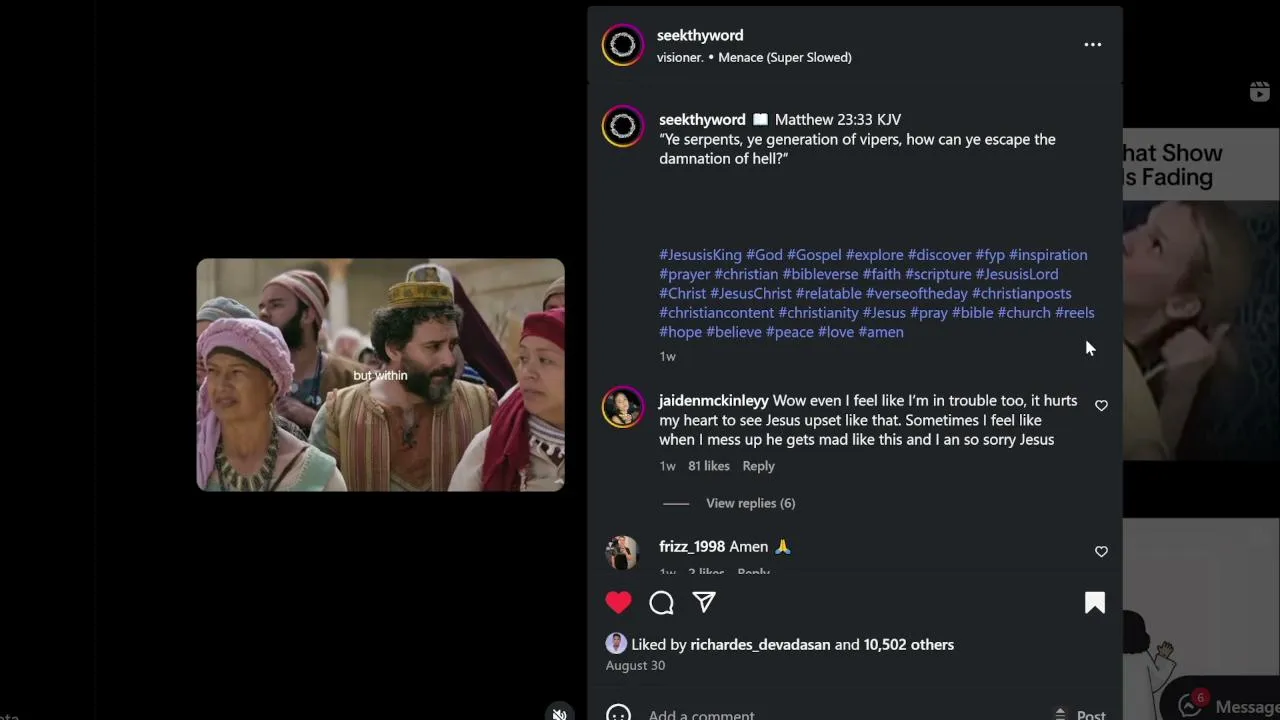Like frizz_1998's comment heart
Image resolution: width=1280 pixels, height=720 pixels.
click(1101, 551)
